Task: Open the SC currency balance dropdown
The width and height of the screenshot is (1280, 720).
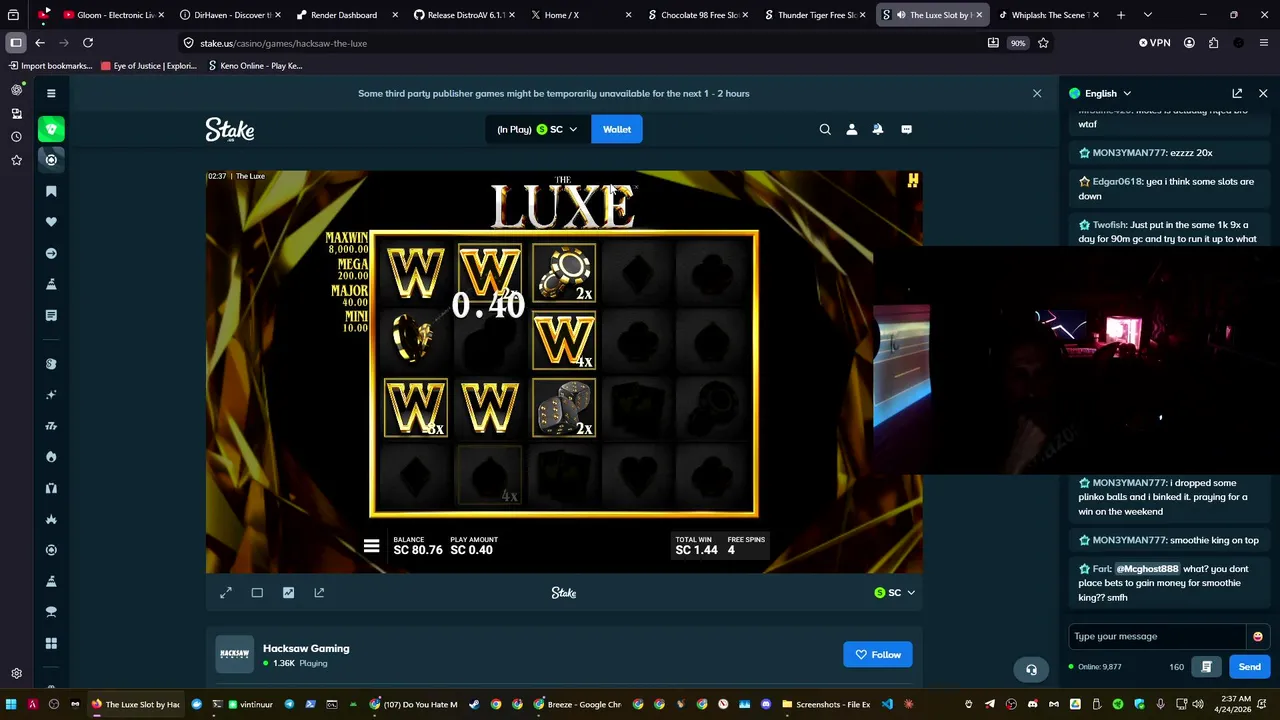Action: (x=537, y=129)
